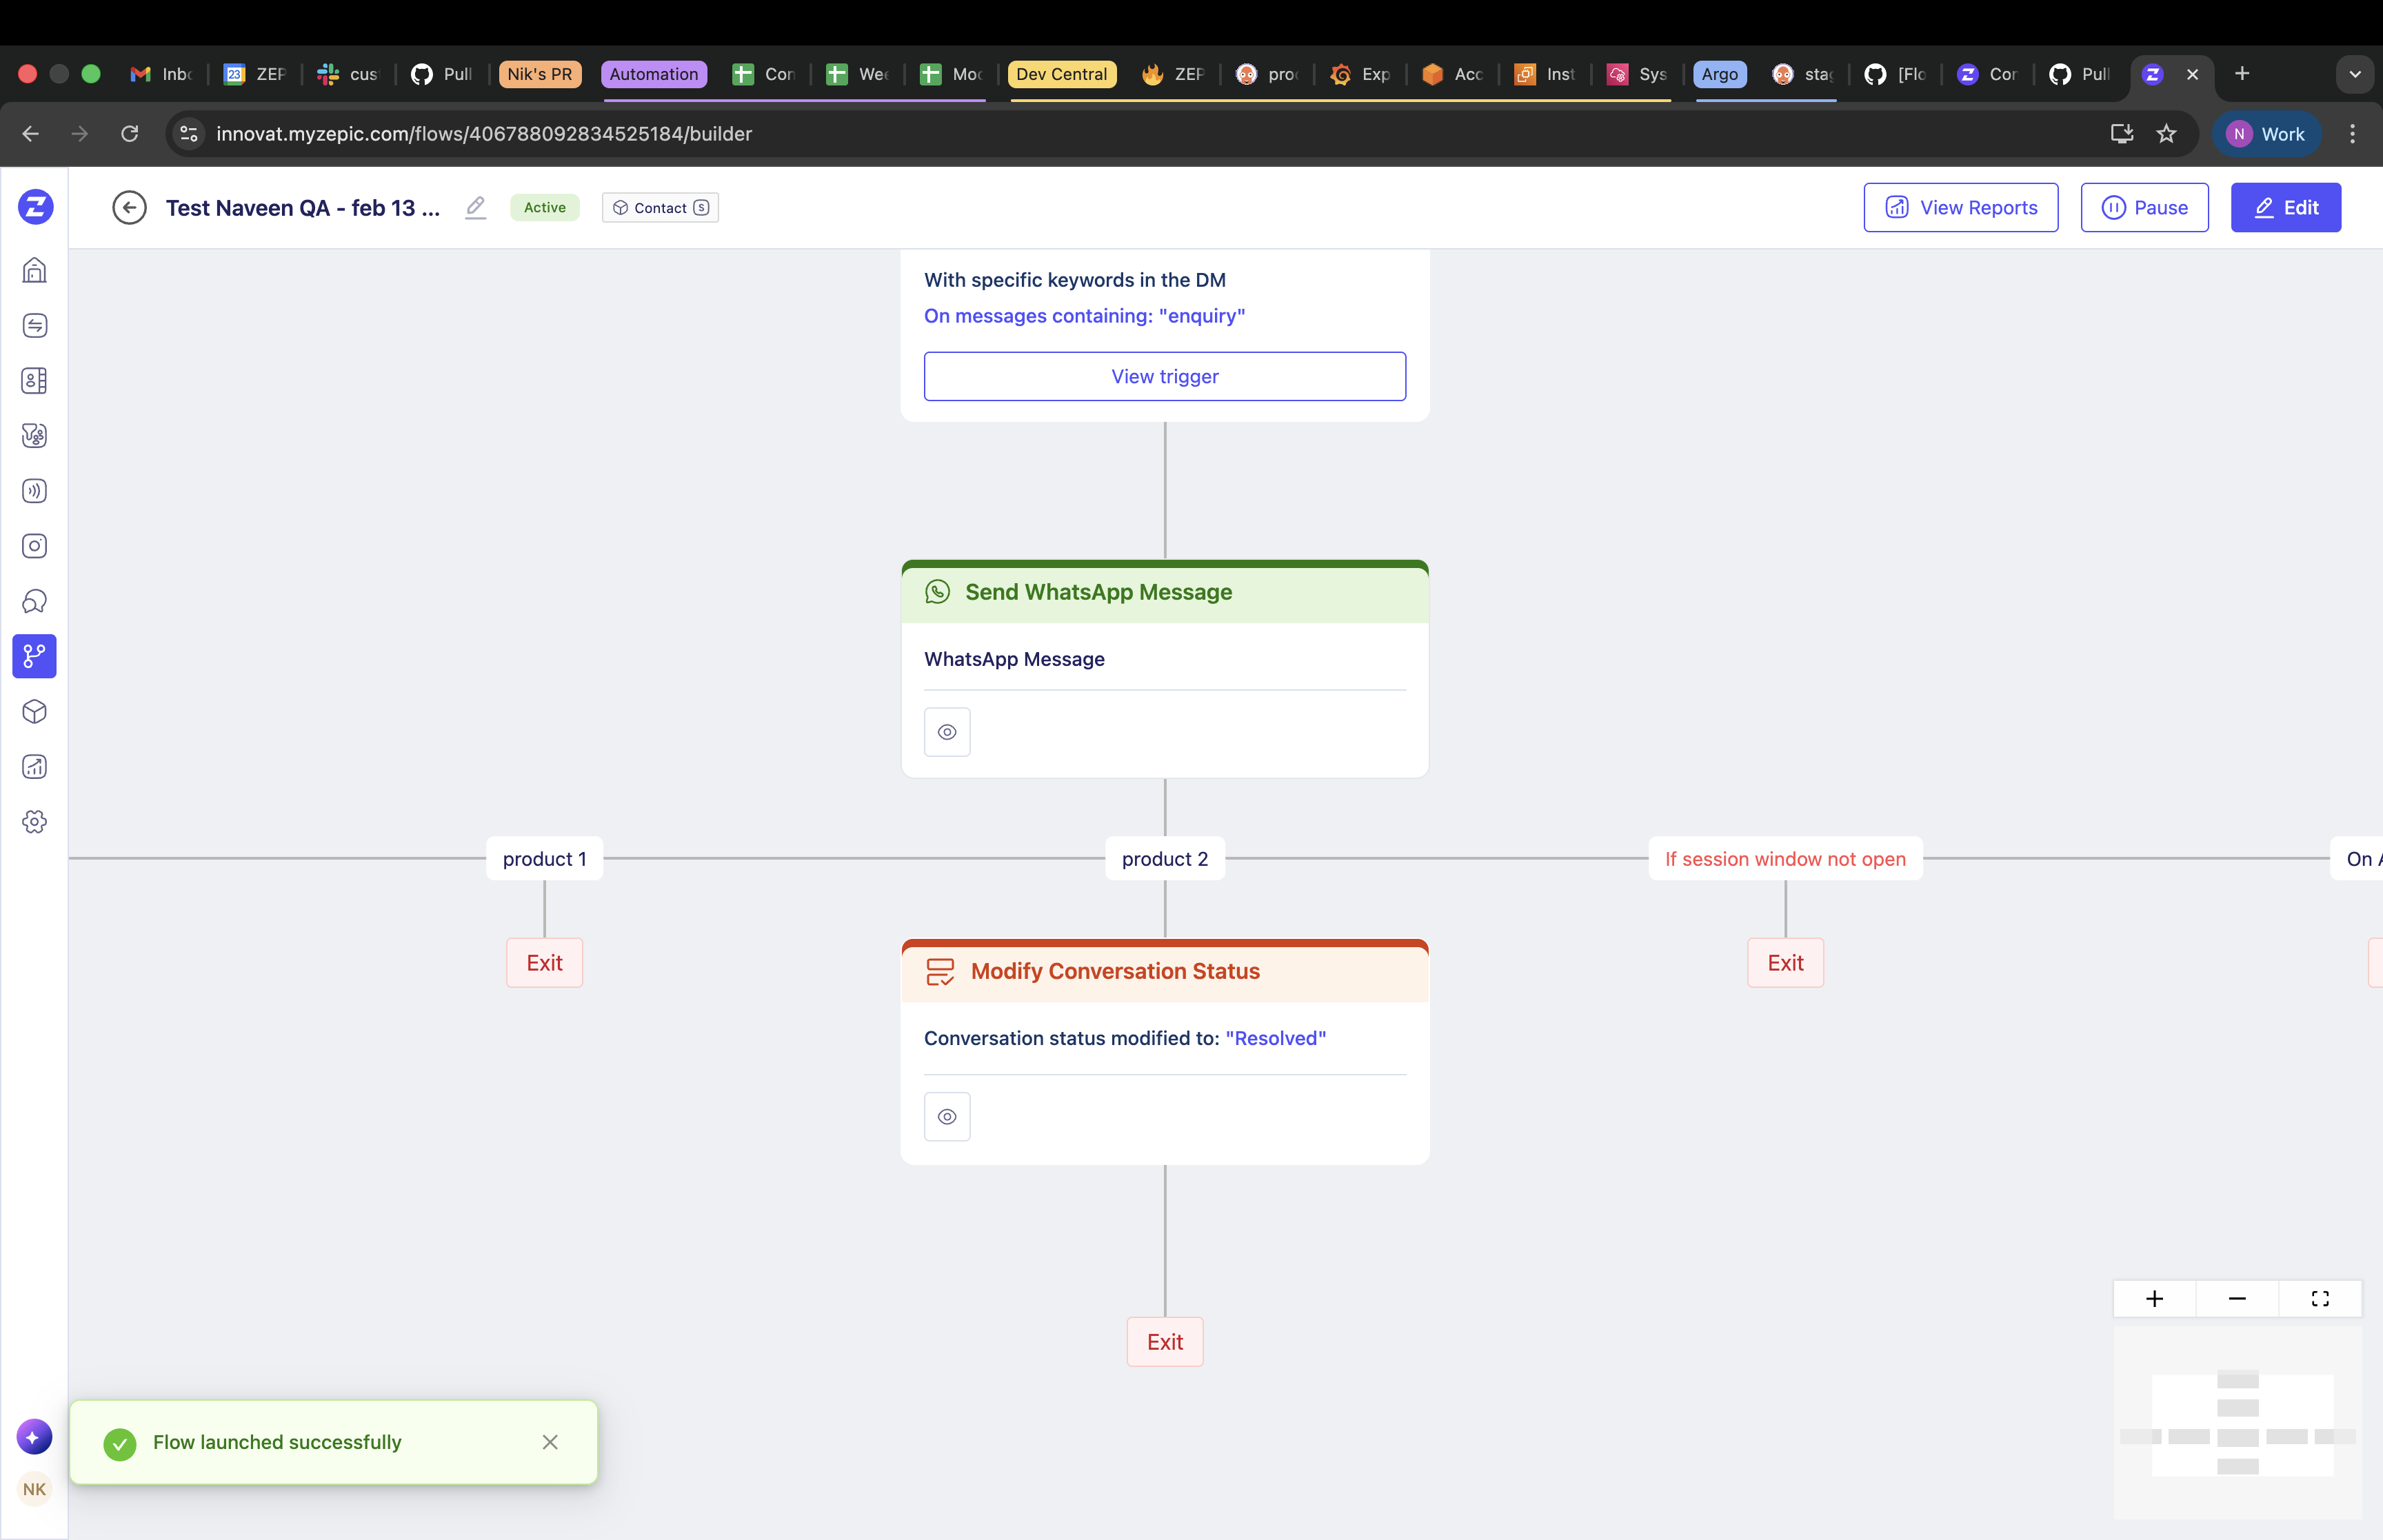Click the reports chart icon in sidebar
This screenshot has height=1540, width=2383.
(x=34, y=767)
